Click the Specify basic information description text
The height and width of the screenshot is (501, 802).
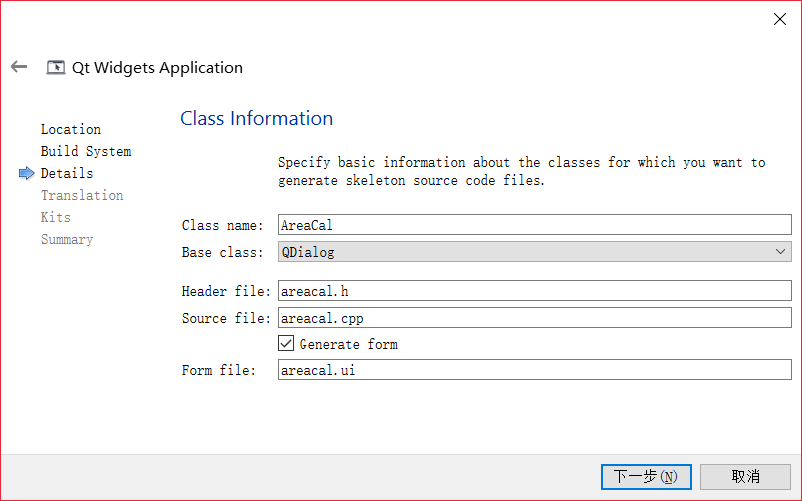pyautogui.click(x=522, y=171)
